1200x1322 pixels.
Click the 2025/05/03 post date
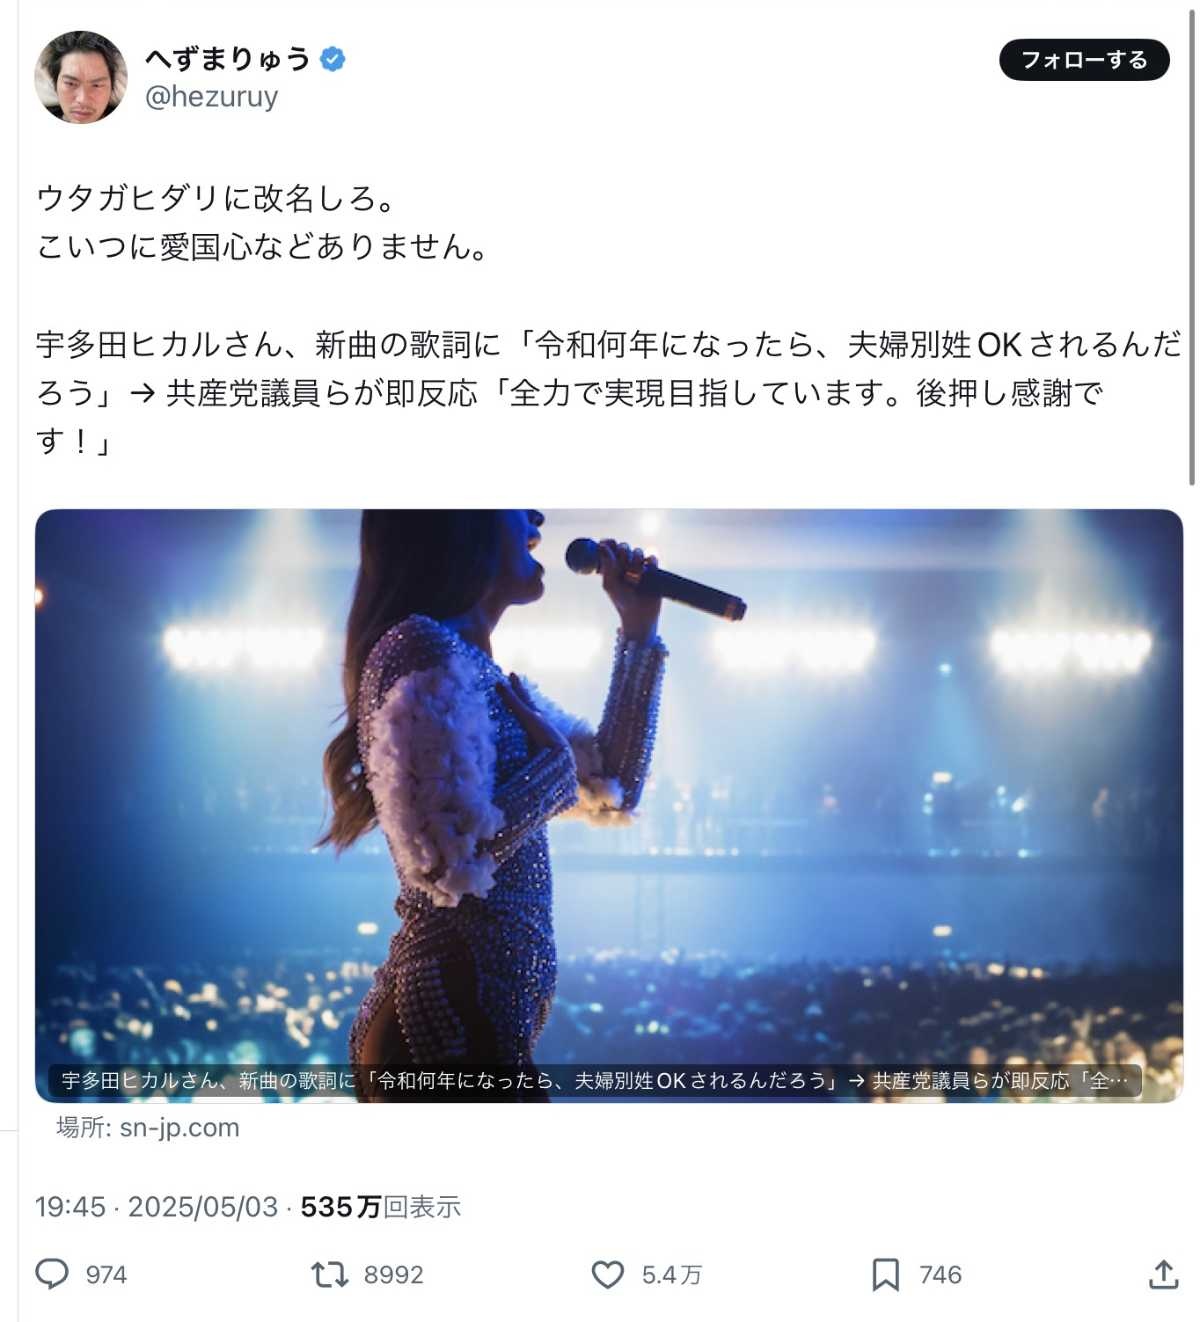click(x=203, y=1207)
